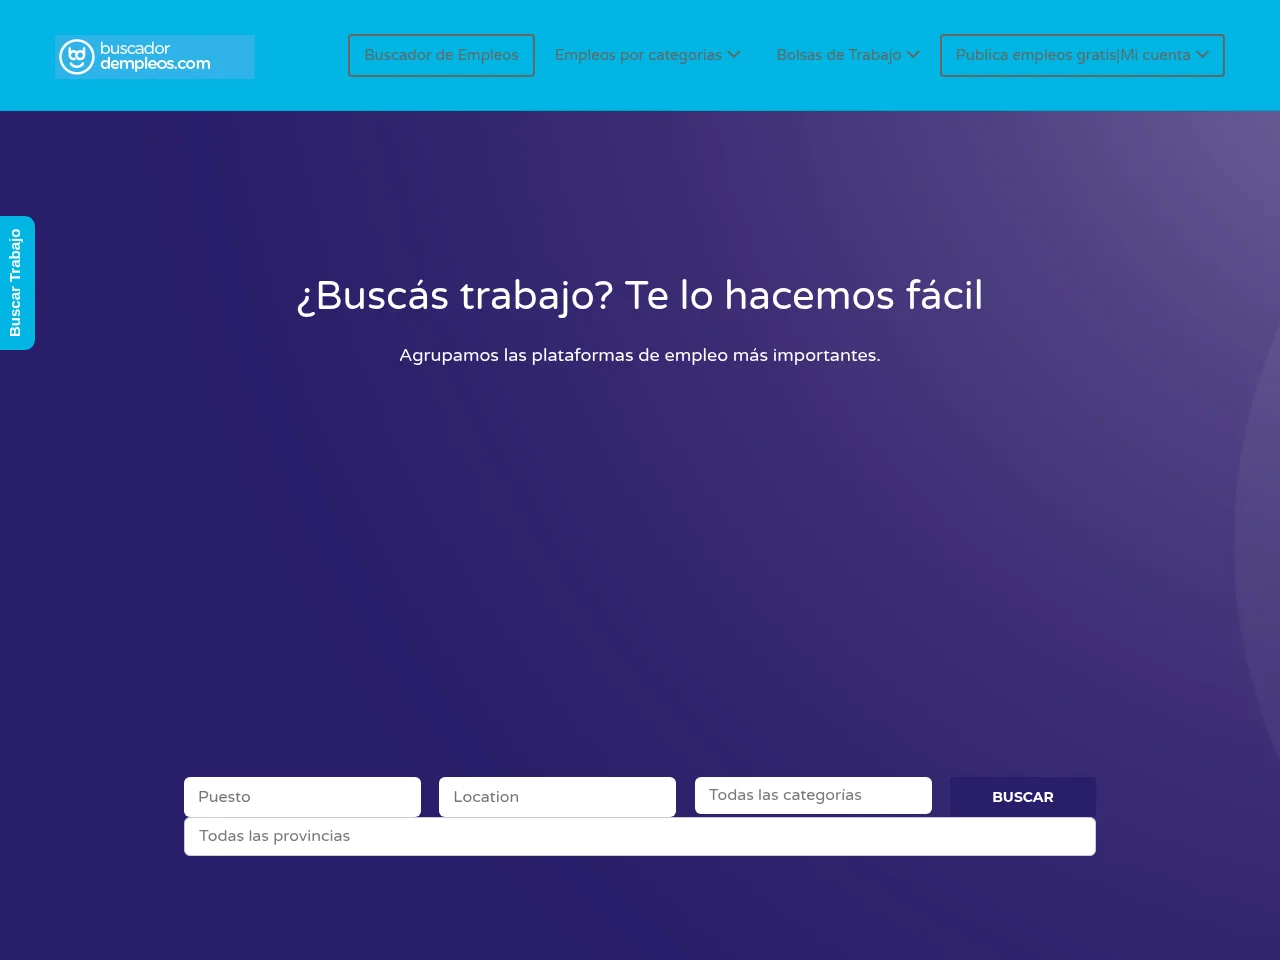The image size is (1280, 960).
Task: Focus the Puesto input field
Action: [x=302, y=797]
